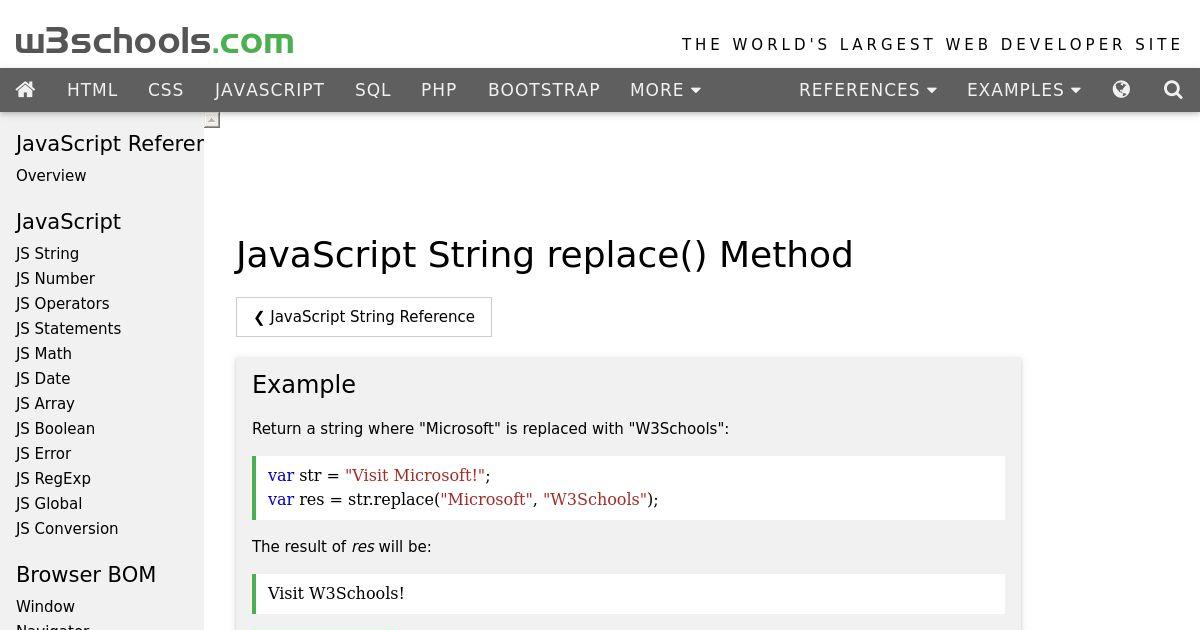
Task: Open JS Conversion reference link
Action: (x=67, y=529)
